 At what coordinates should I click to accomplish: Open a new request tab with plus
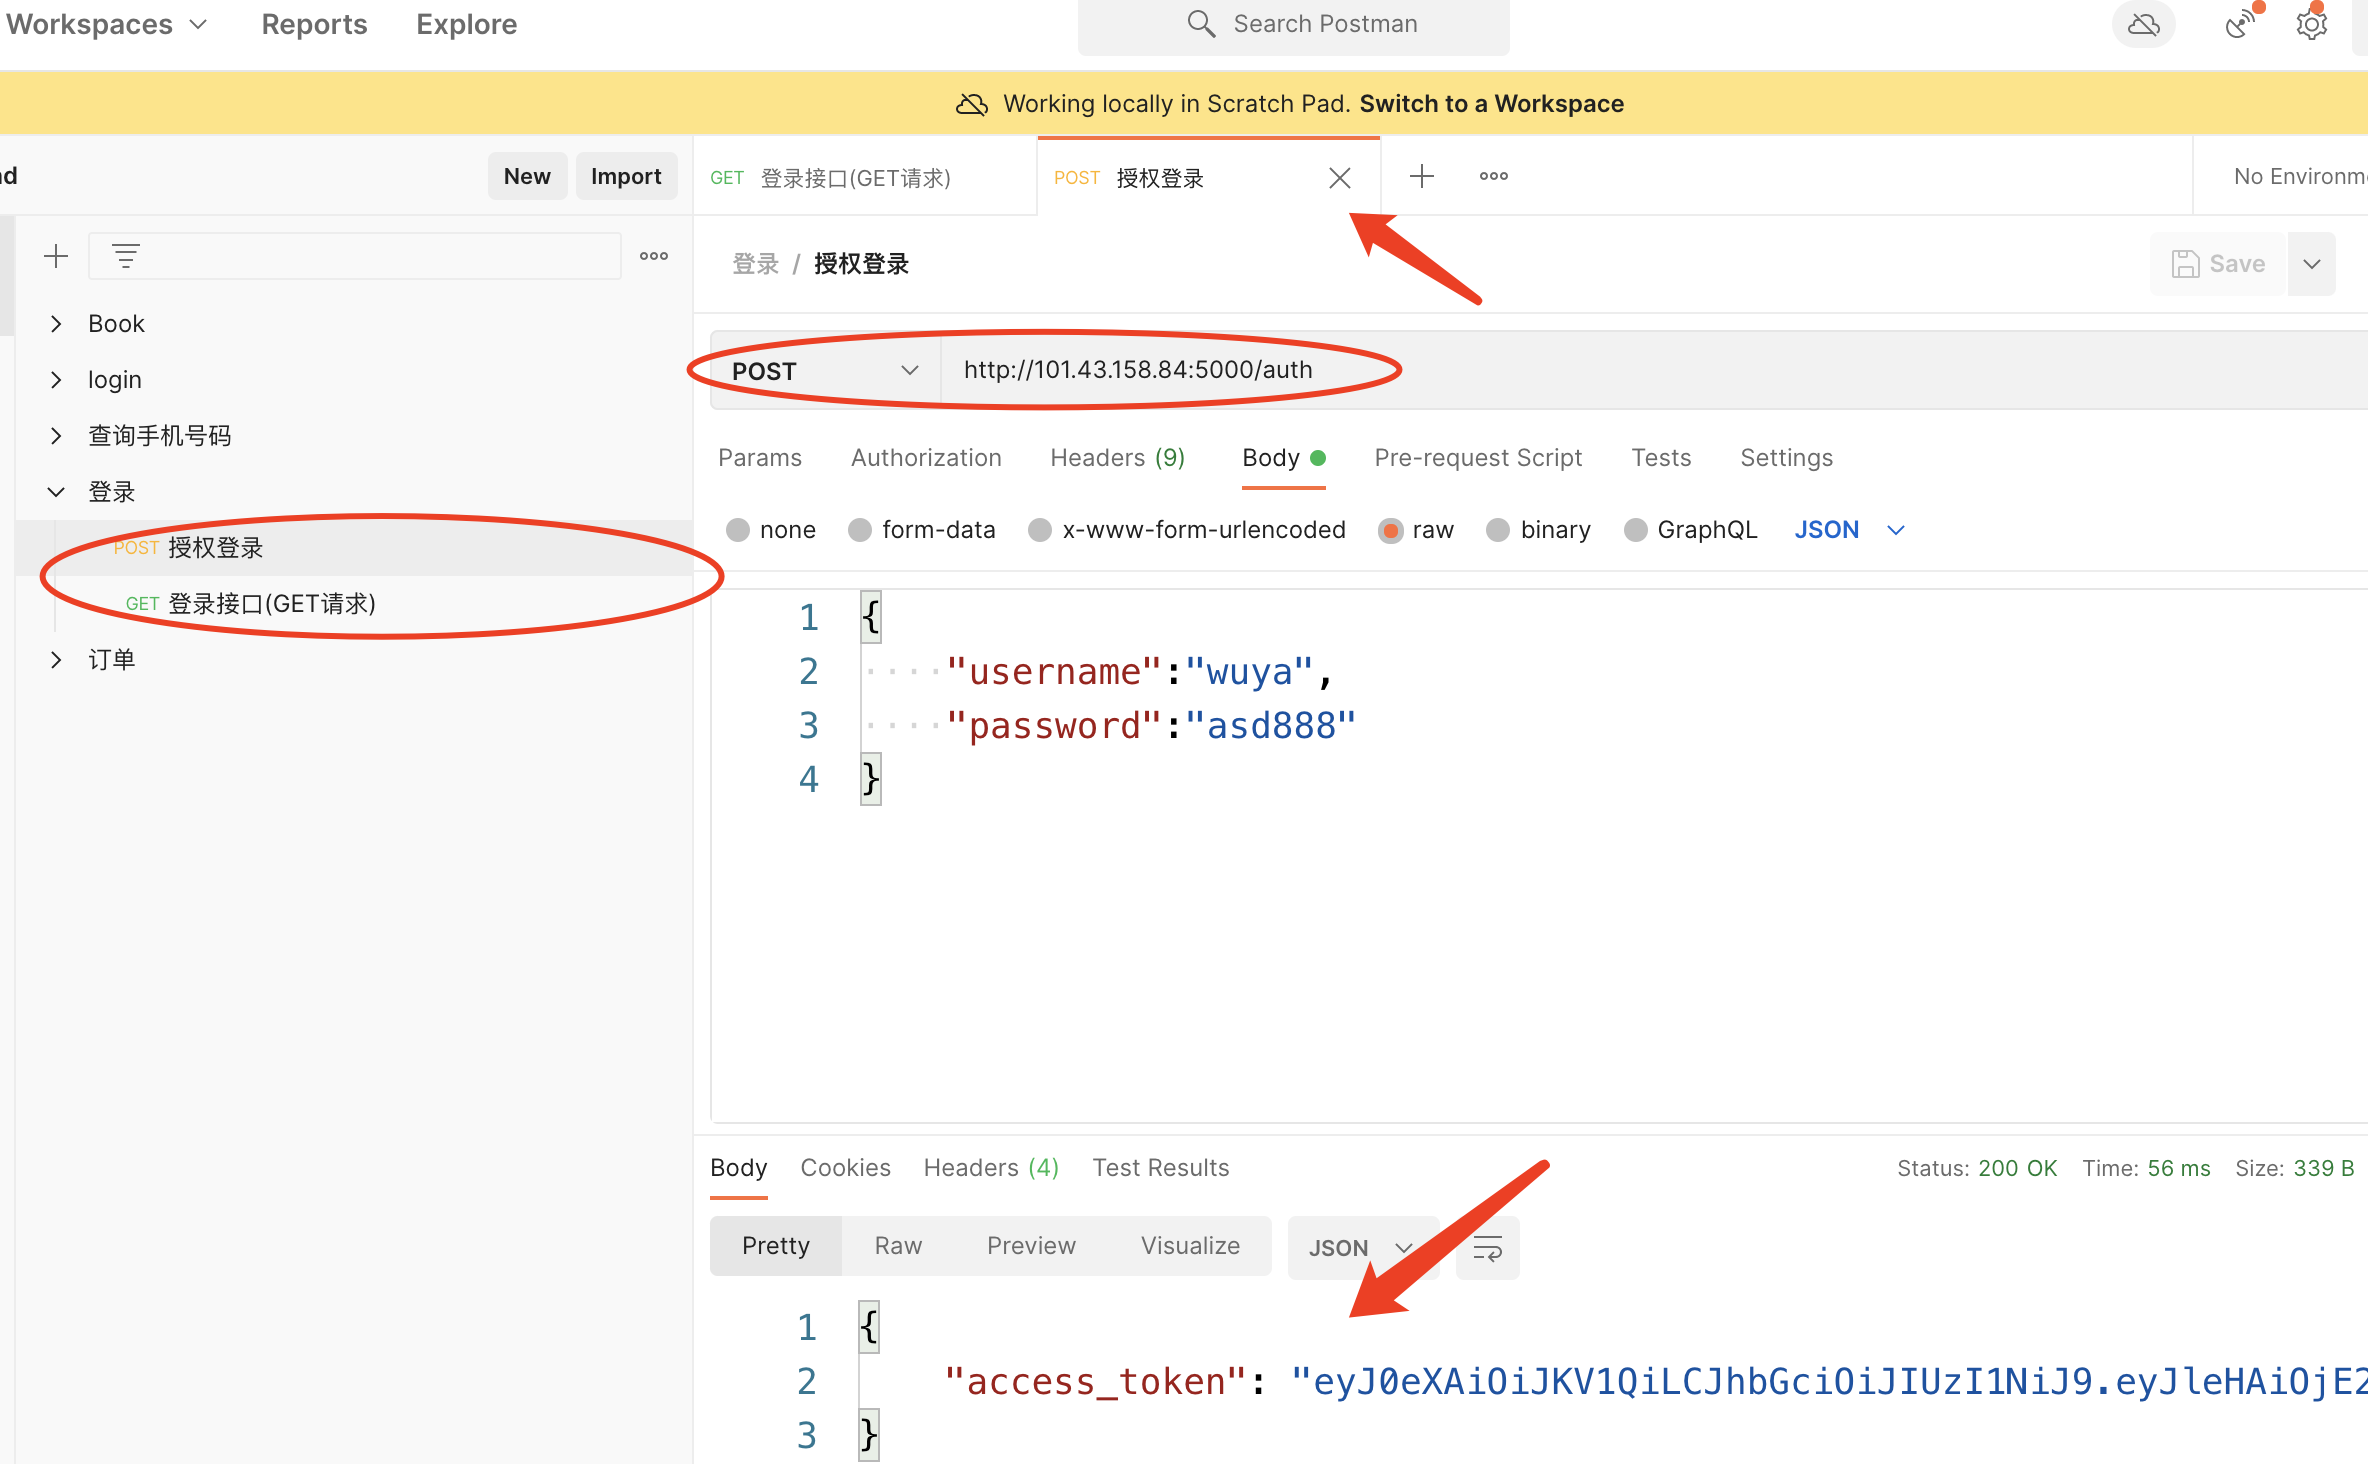pos(1421,176)
